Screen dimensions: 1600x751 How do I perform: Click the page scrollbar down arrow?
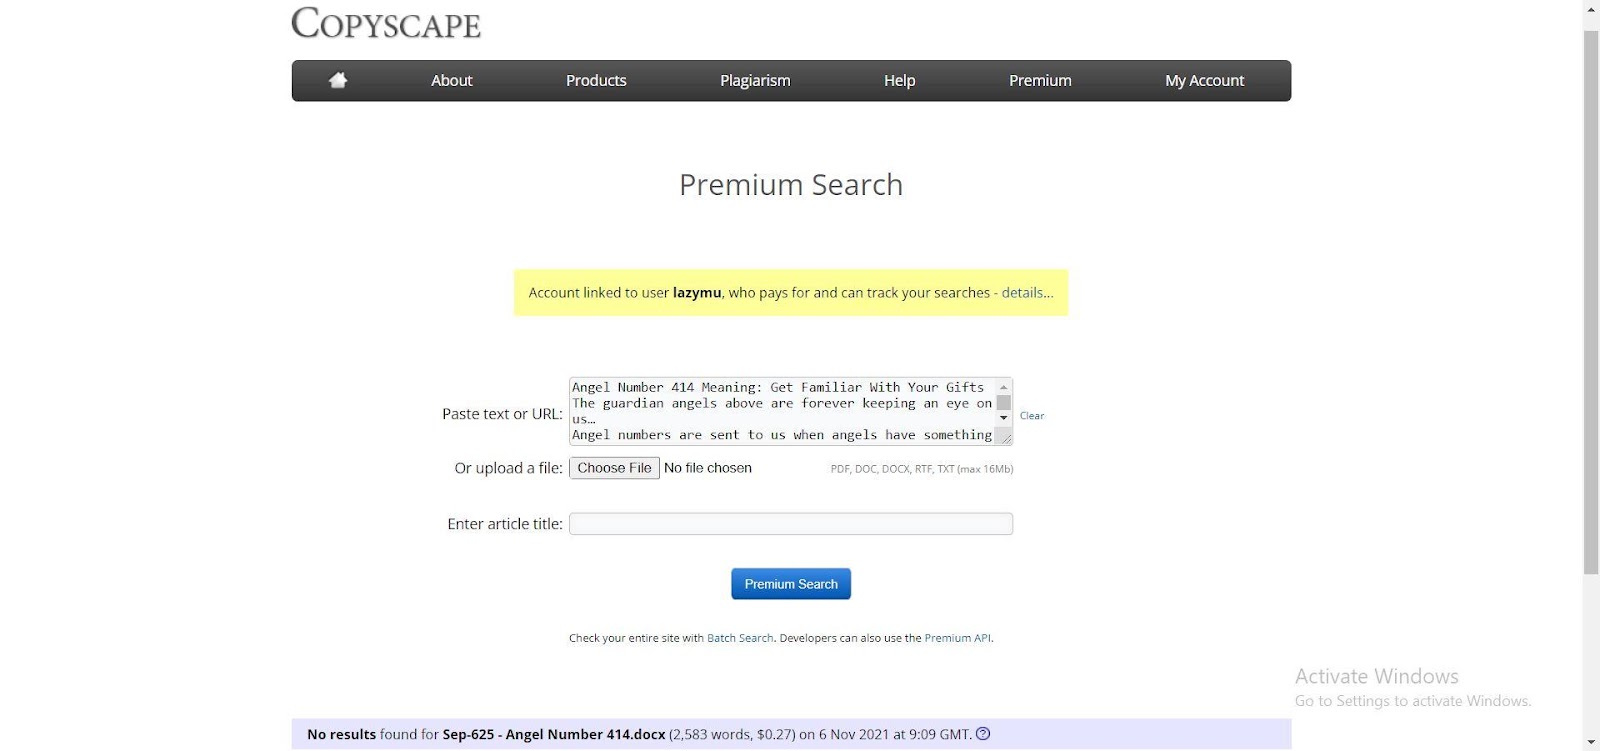[x=1591, y=742]
